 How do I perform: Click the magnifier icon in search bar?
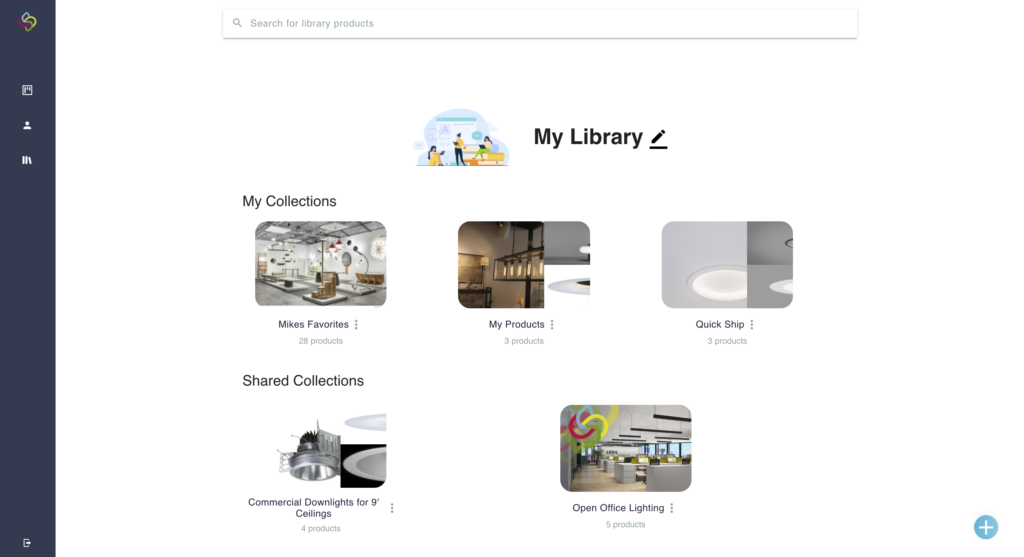tap(238, 23)
